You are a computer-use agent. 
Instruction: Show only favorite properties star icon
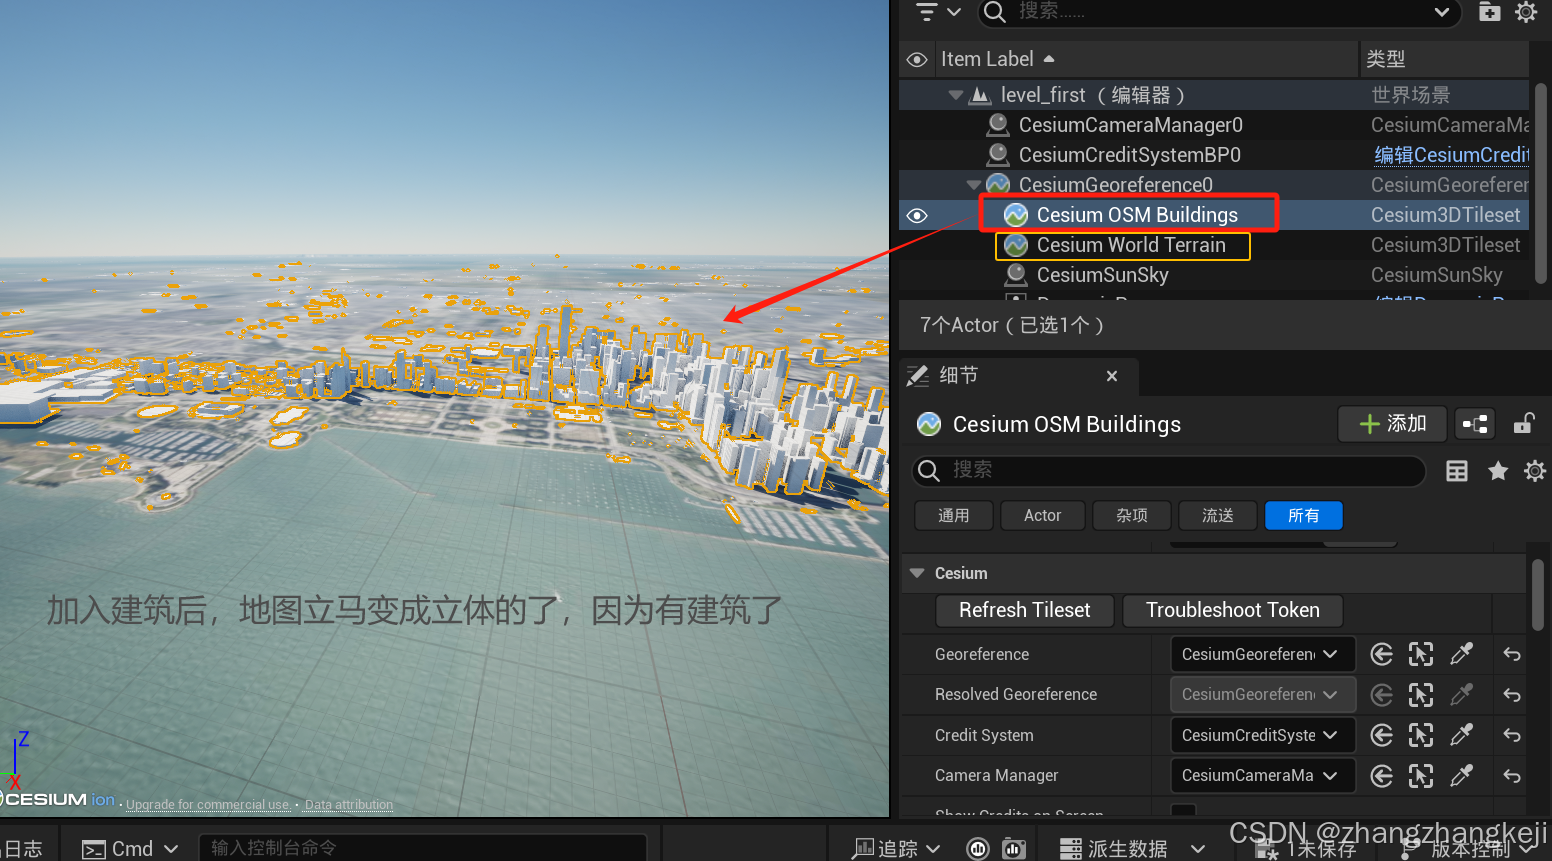[1498, 471]
